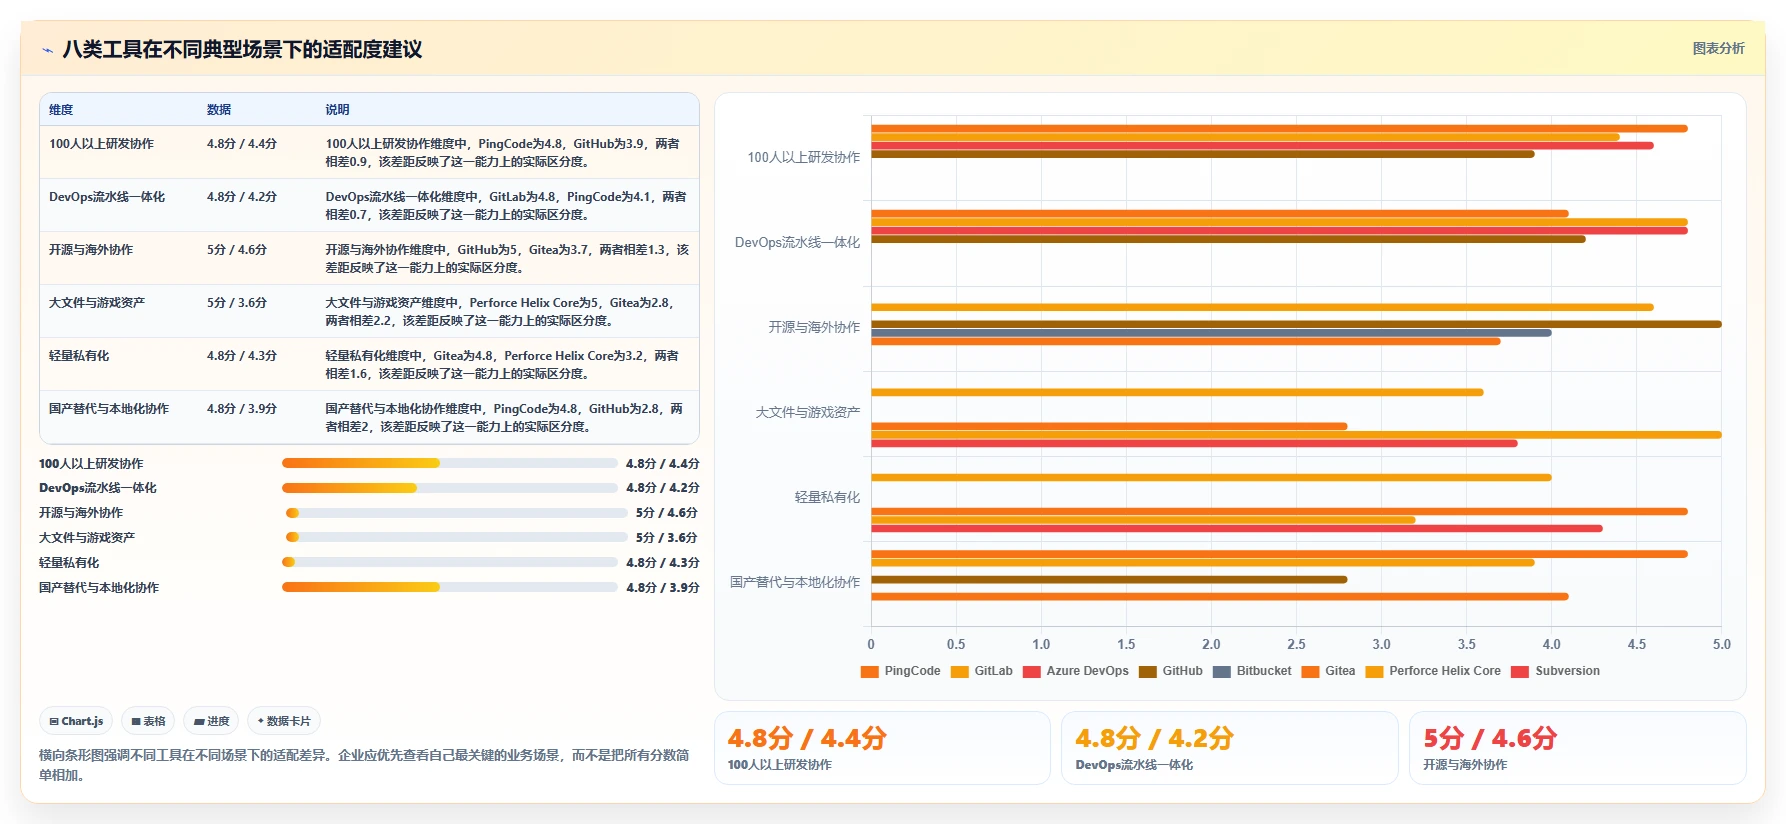Click the 4.8分 / 4.3分 value in the table
This screenshot has height=824, width=1786.
[242, 356]
